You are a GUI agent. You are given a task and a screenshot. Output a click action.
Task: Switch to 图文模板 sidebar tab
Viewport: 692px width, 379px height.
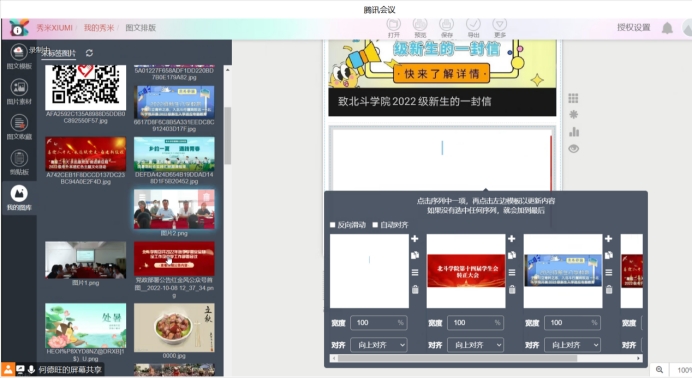coord(19,56)
